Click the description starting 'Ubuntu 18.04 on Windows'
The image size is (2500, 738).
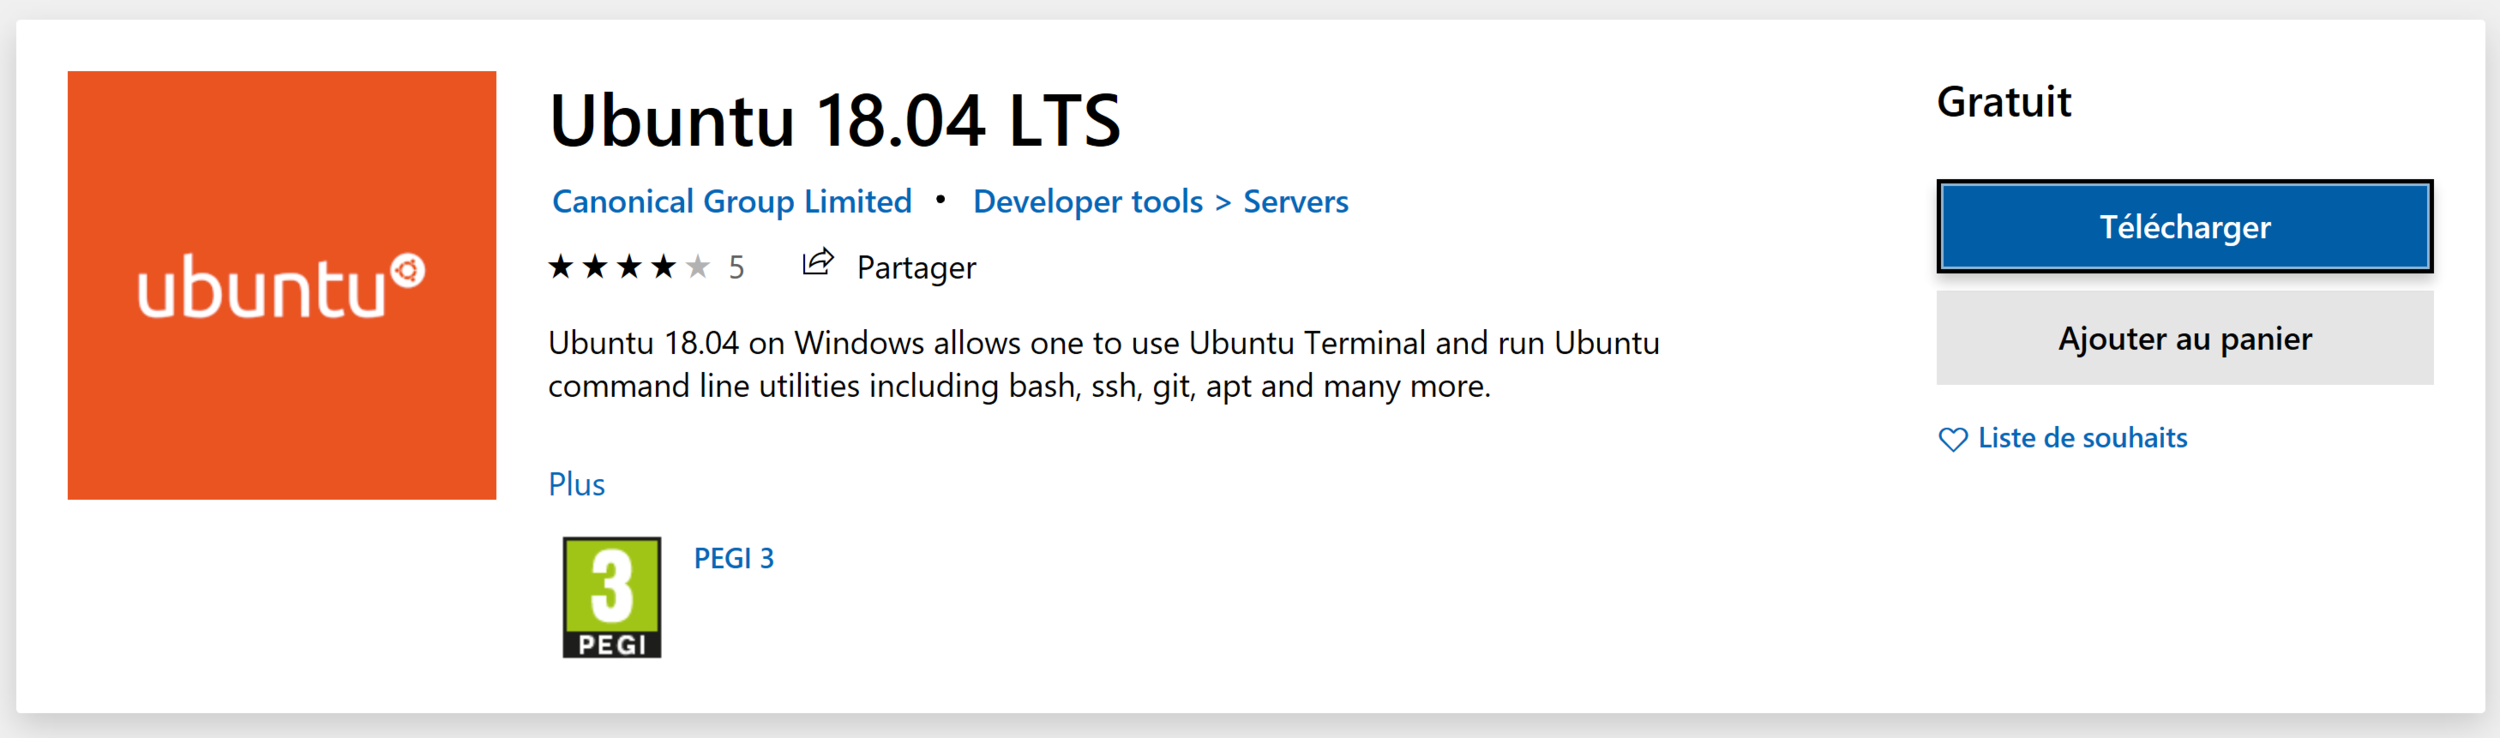point(1104,365)
